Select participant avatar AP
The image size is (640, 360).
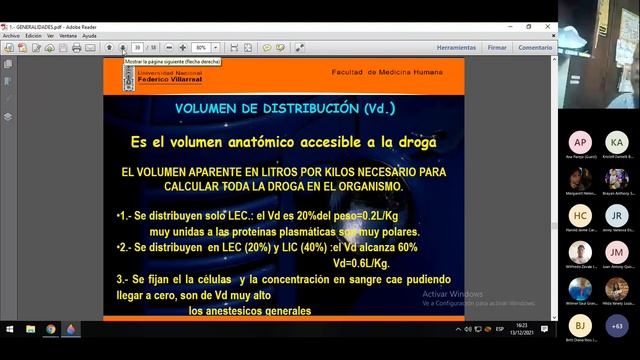[x=580, y=142]
